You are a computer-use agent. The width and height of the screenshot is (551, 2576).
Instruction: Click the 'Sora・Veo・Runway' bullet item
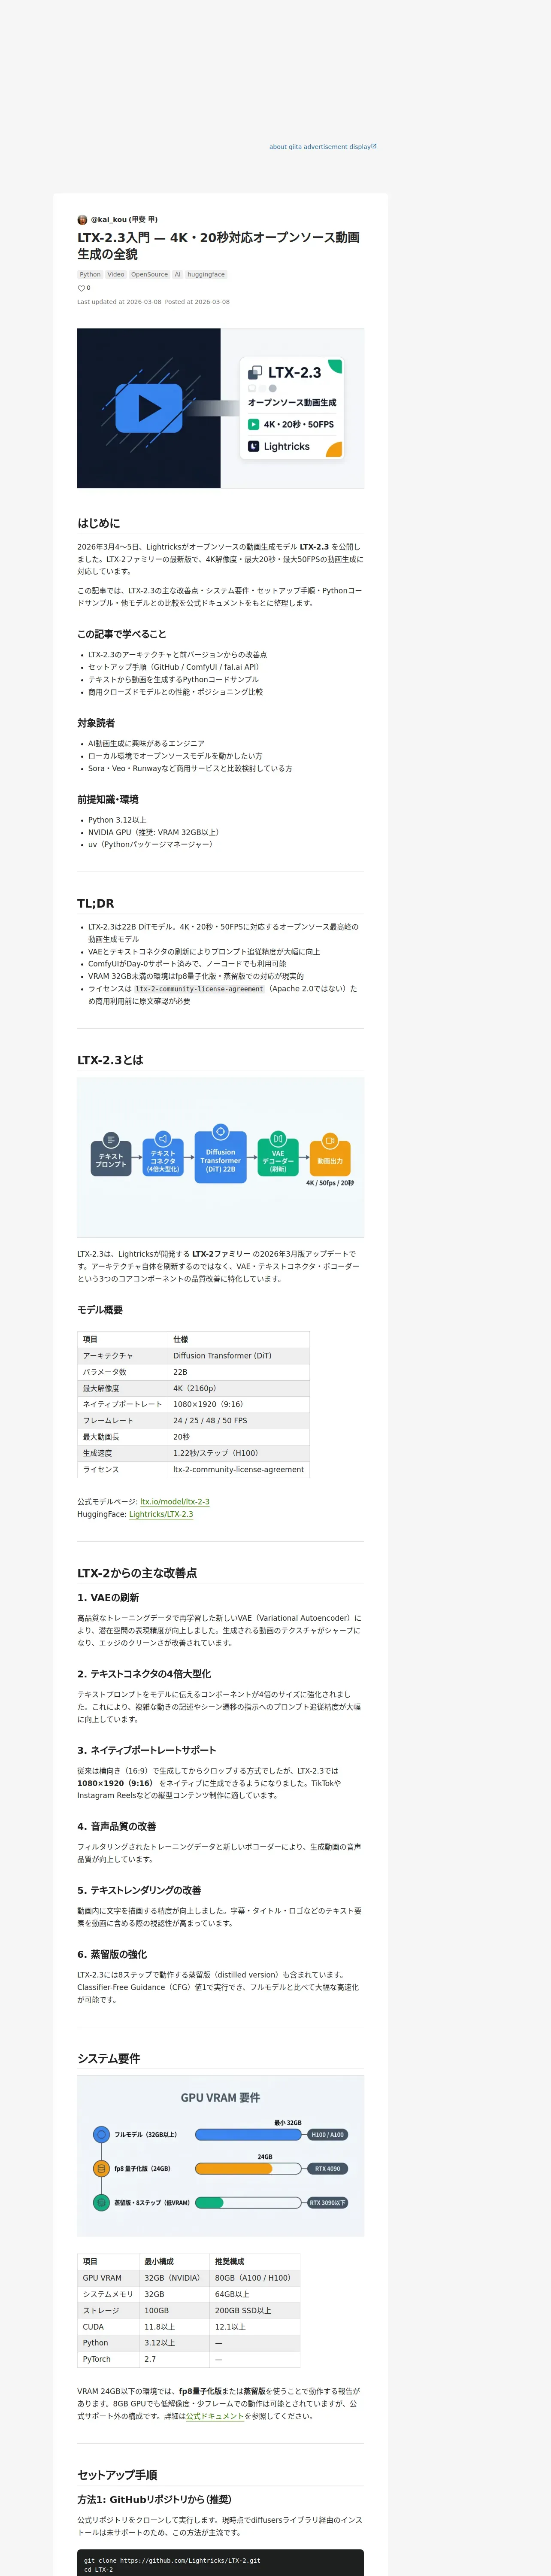point(190,768)
